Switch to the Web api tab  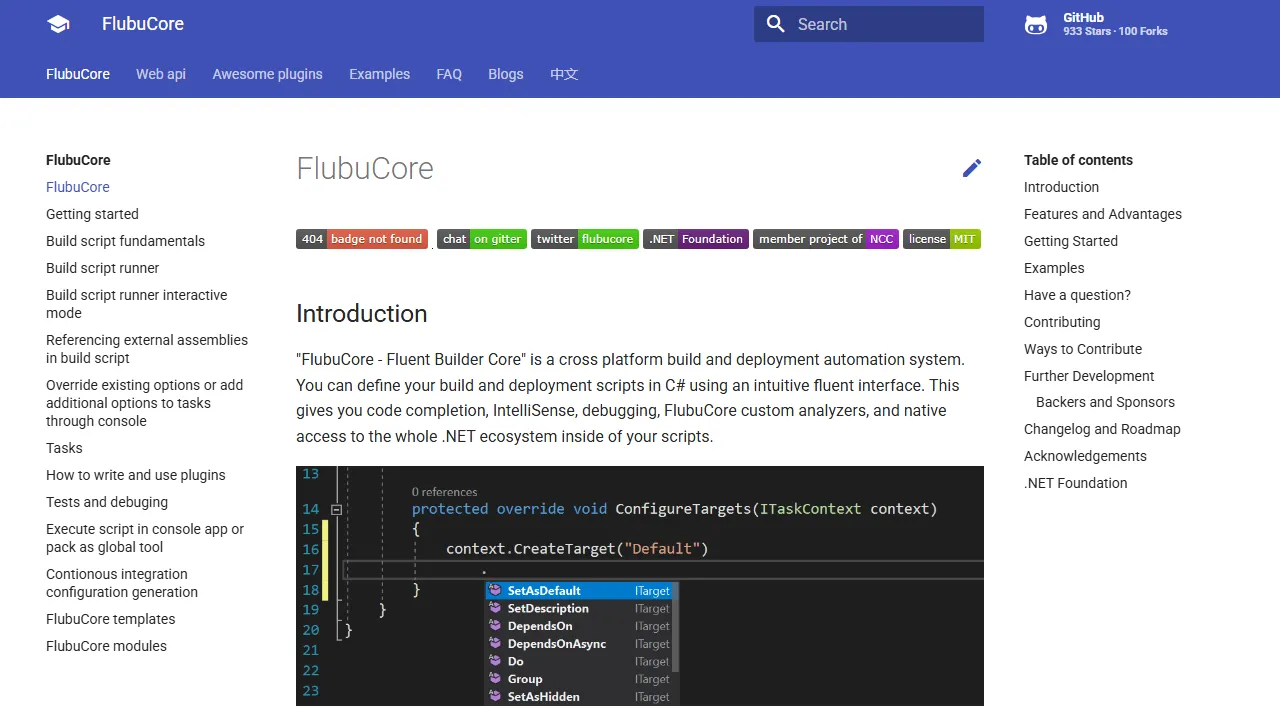tap(160, 74)
